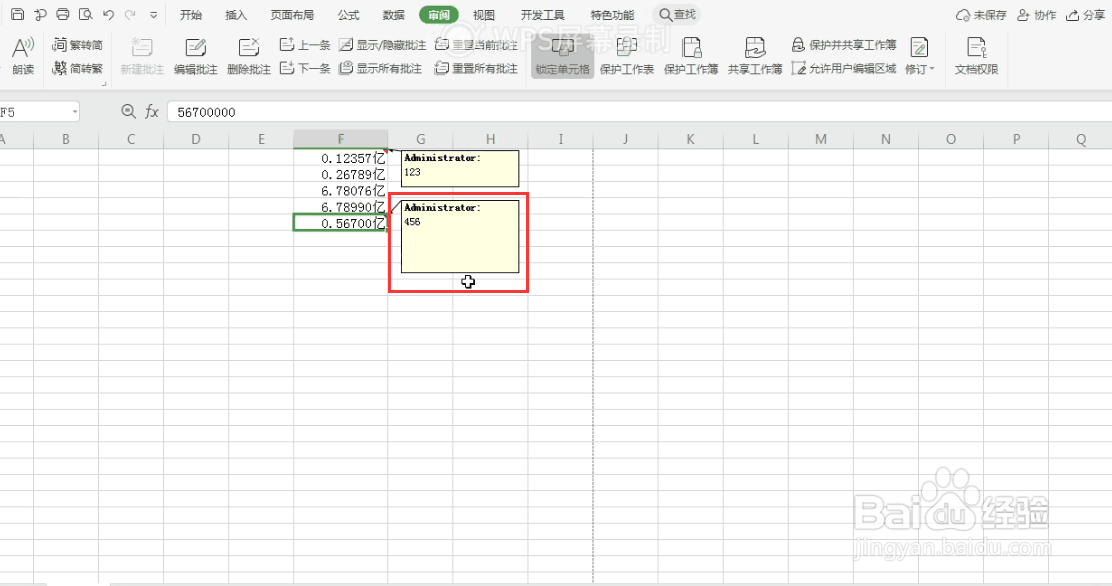
Task: Click 编辑批注 edit comment button
Action: (x=196, y=56)
